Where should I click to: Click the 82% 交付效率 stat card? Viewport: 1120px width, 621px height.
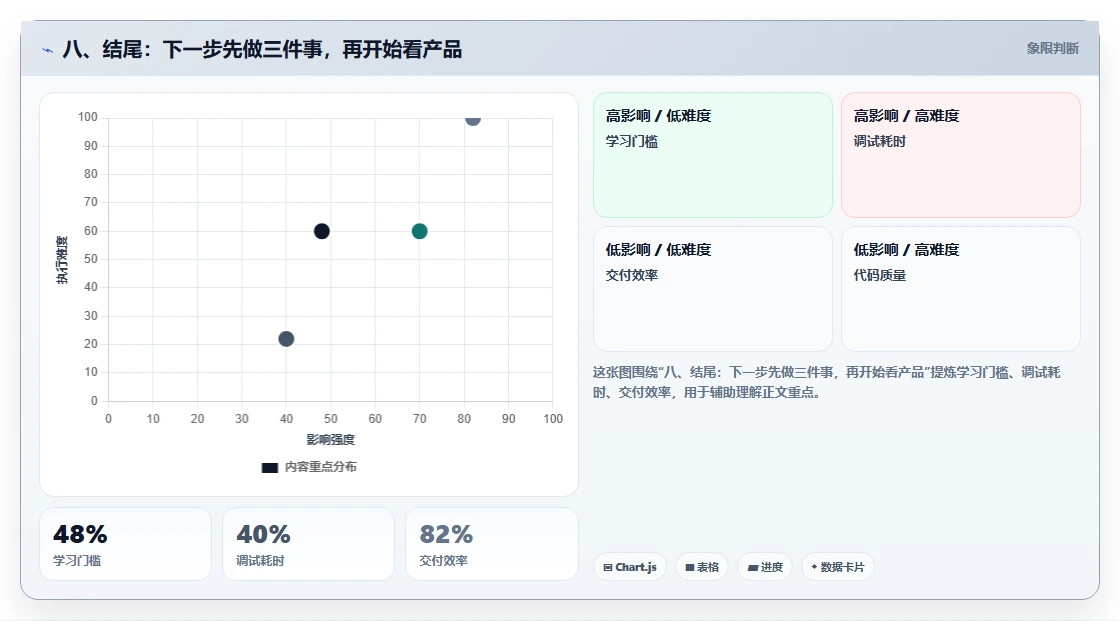[491, 544]
